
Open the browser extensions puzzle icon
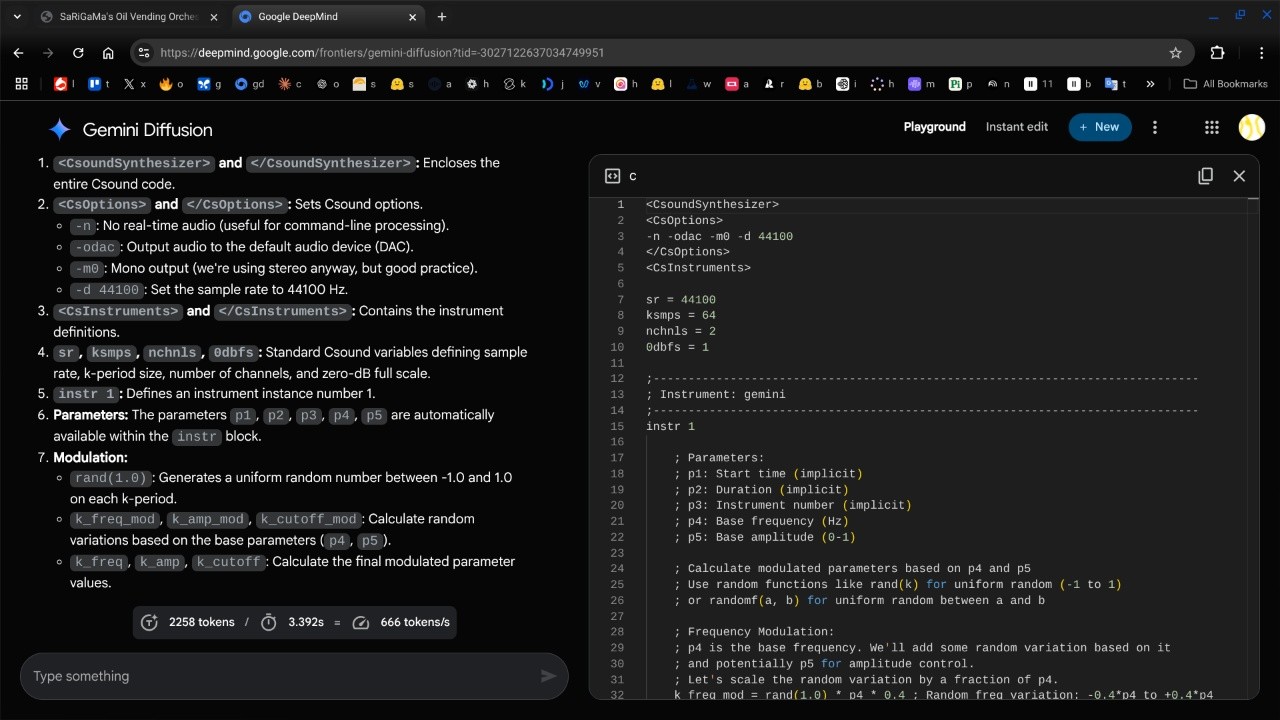click(x=1217, y=53)
